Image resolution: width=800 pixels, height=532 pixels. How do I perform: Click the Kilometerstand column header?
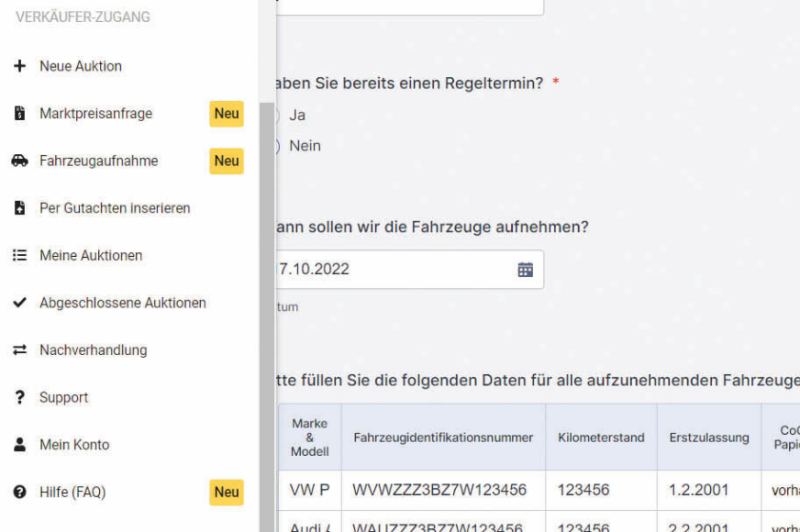(601, 438)
